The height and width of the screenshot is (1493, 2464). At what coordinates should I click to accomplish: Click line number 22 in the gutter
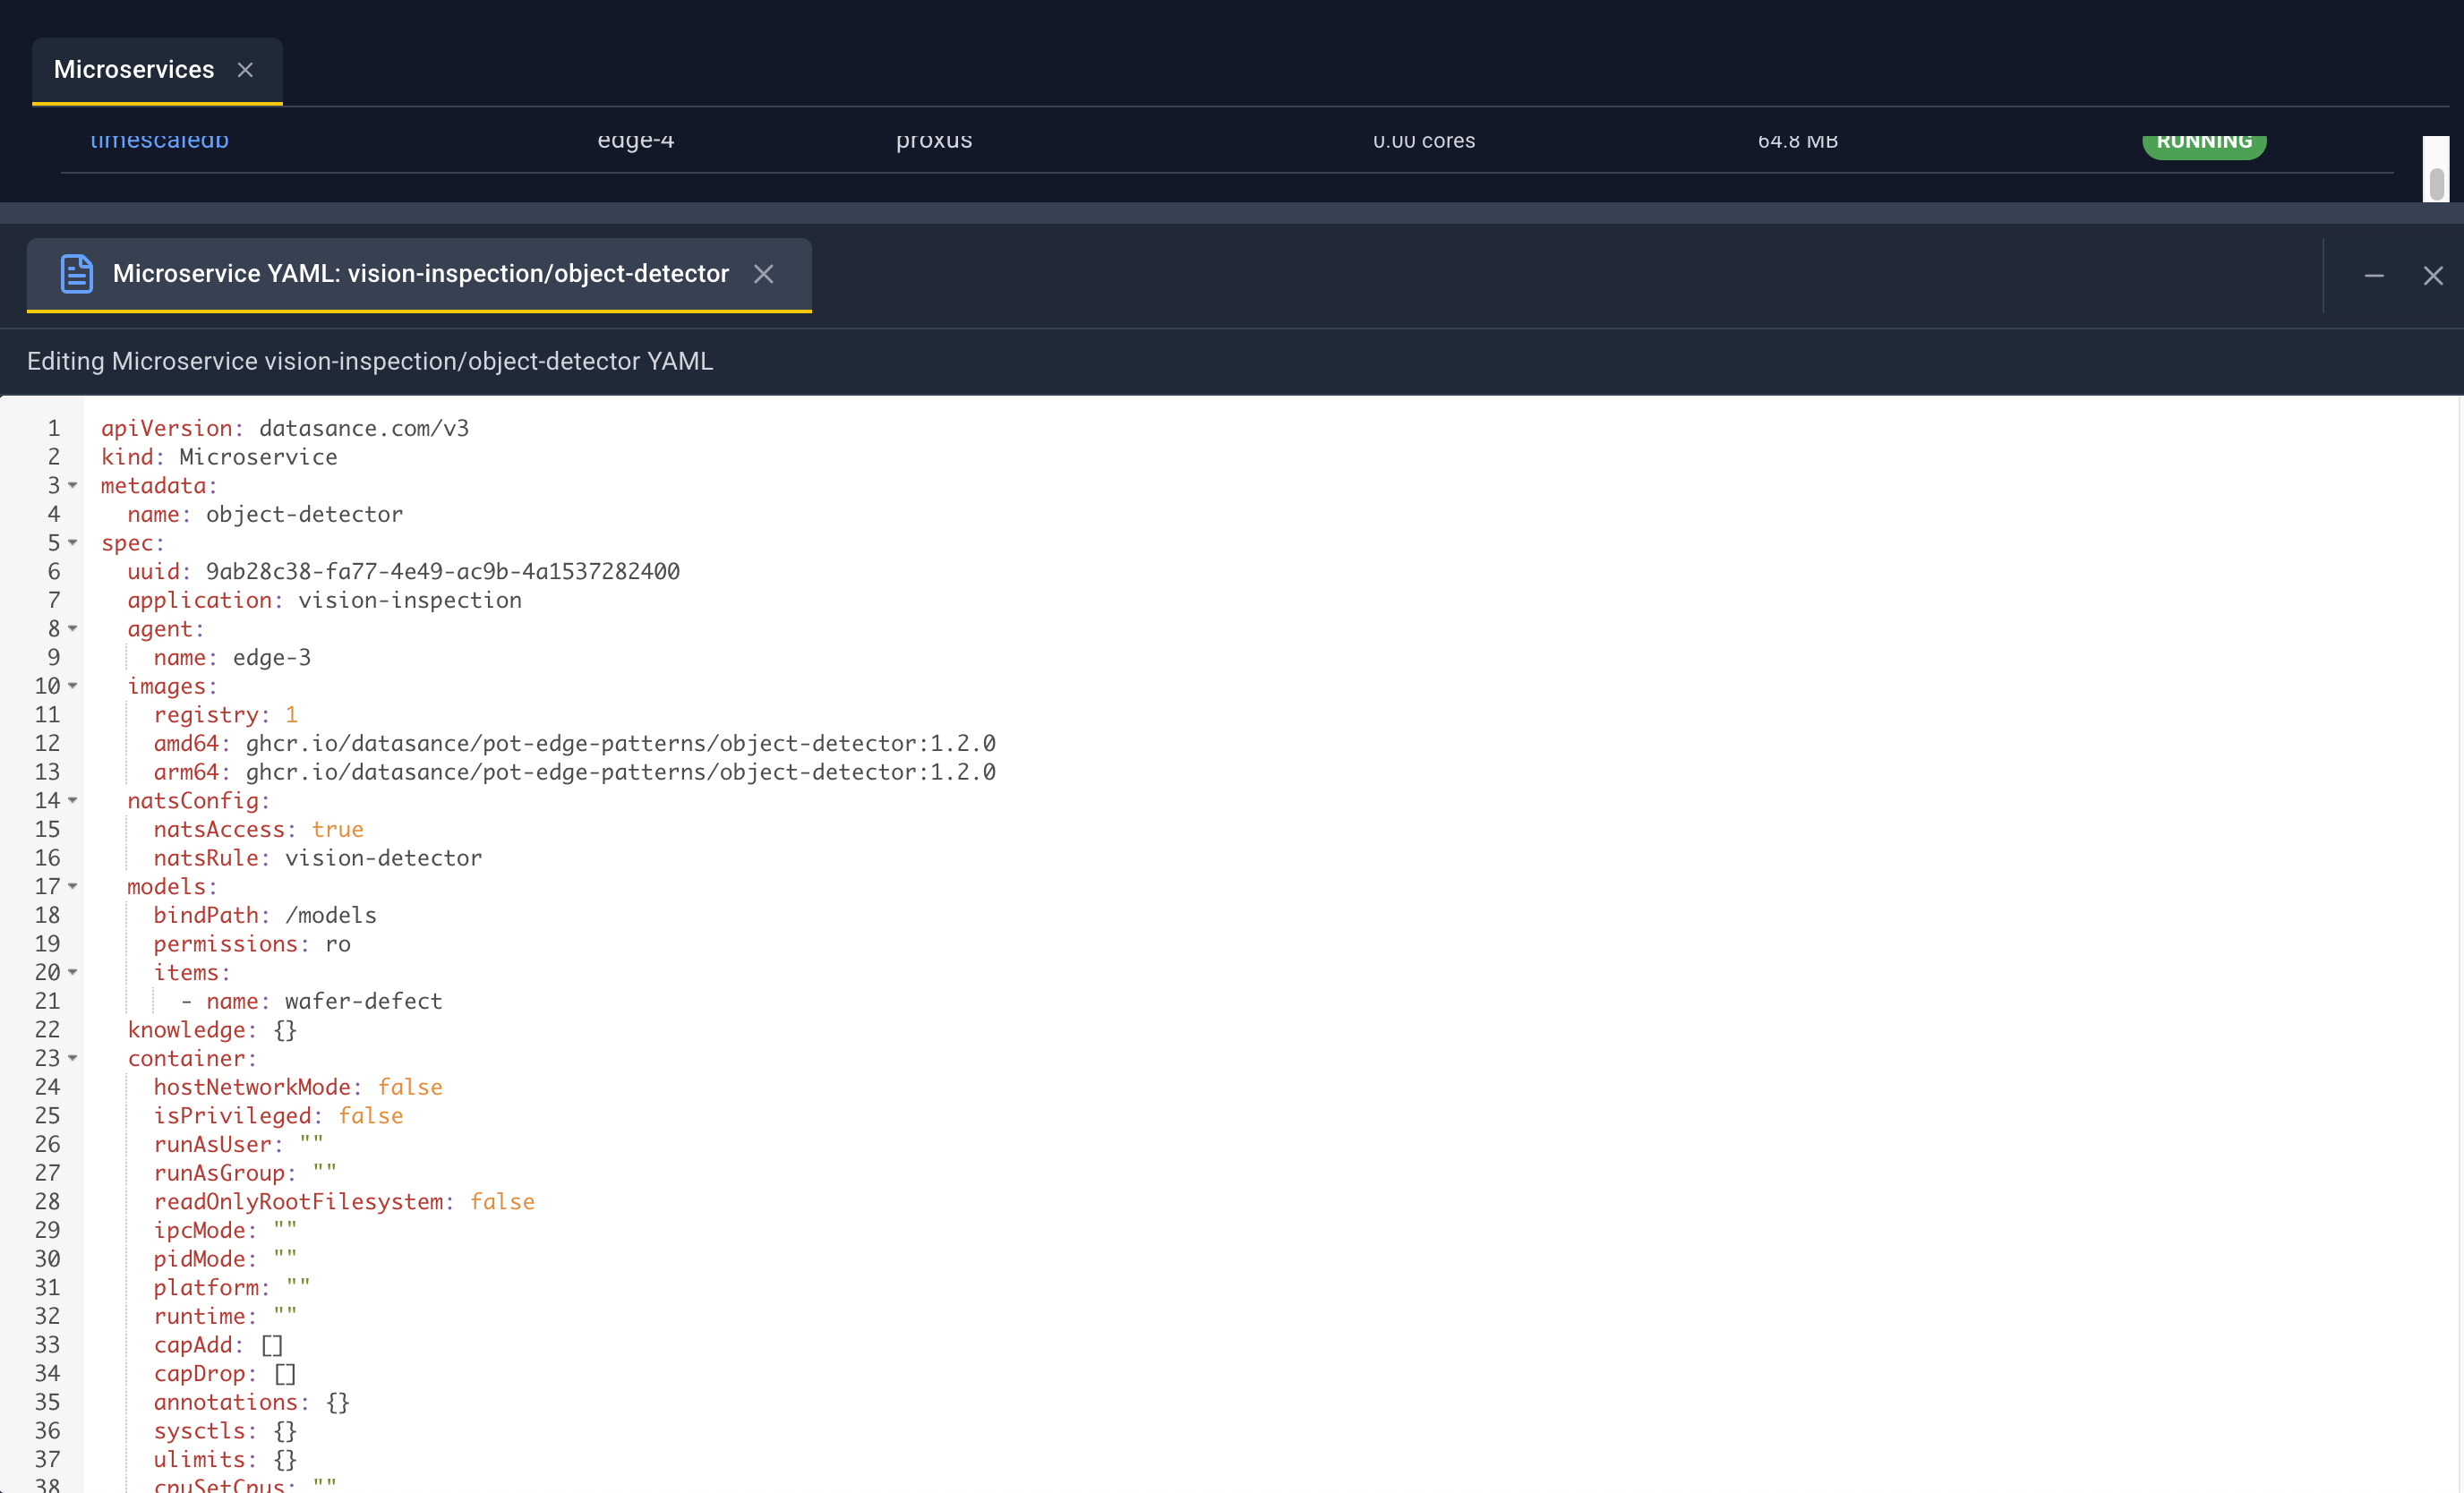coord(47,1030)
